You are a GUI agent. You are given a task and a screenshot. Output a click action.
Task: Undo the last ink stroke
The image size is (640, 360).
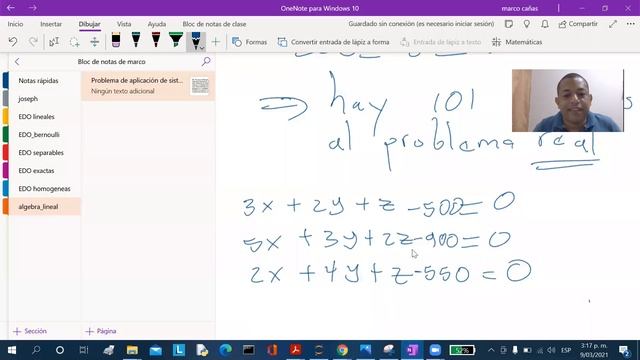tap(13, 42)
